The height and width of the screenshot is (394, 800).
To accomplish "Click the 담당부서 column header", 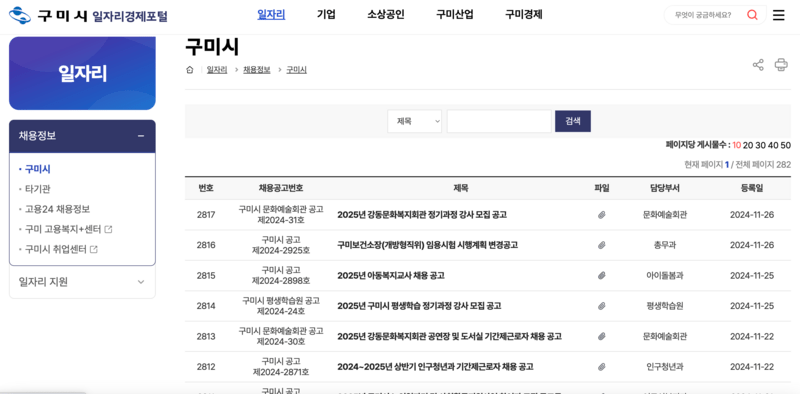I will coord(665,188).
